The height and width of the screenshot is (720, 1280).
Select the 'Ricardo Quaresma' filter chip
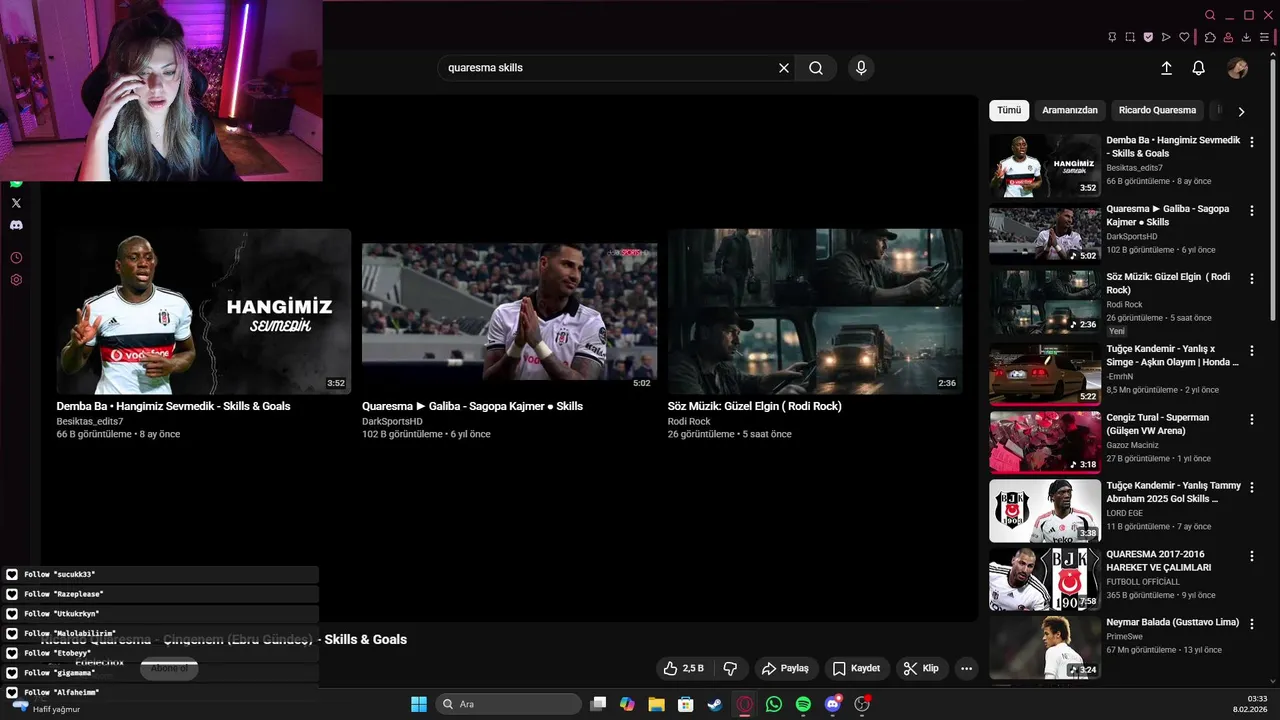[x=1157, y=110]
